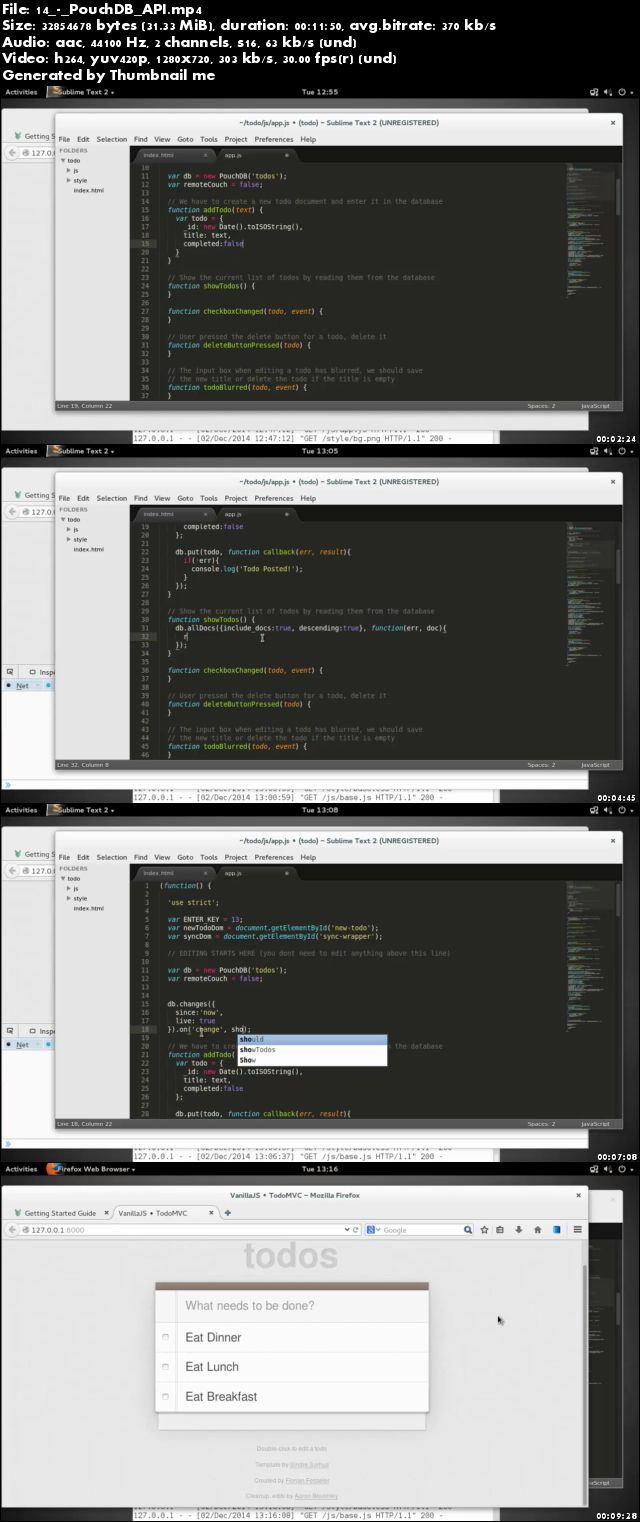Expand the style folder in the 12:55 frame
This screenshot has width=640, height=1522.
pyautogui.click(x=69, y=180)
